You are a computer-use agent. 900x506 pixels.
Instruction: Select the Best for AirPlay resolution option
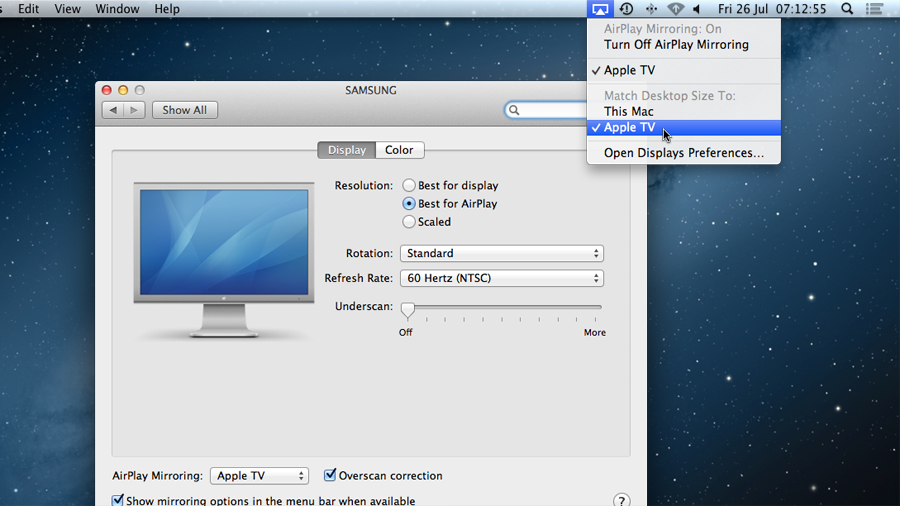tap(409, 204)
